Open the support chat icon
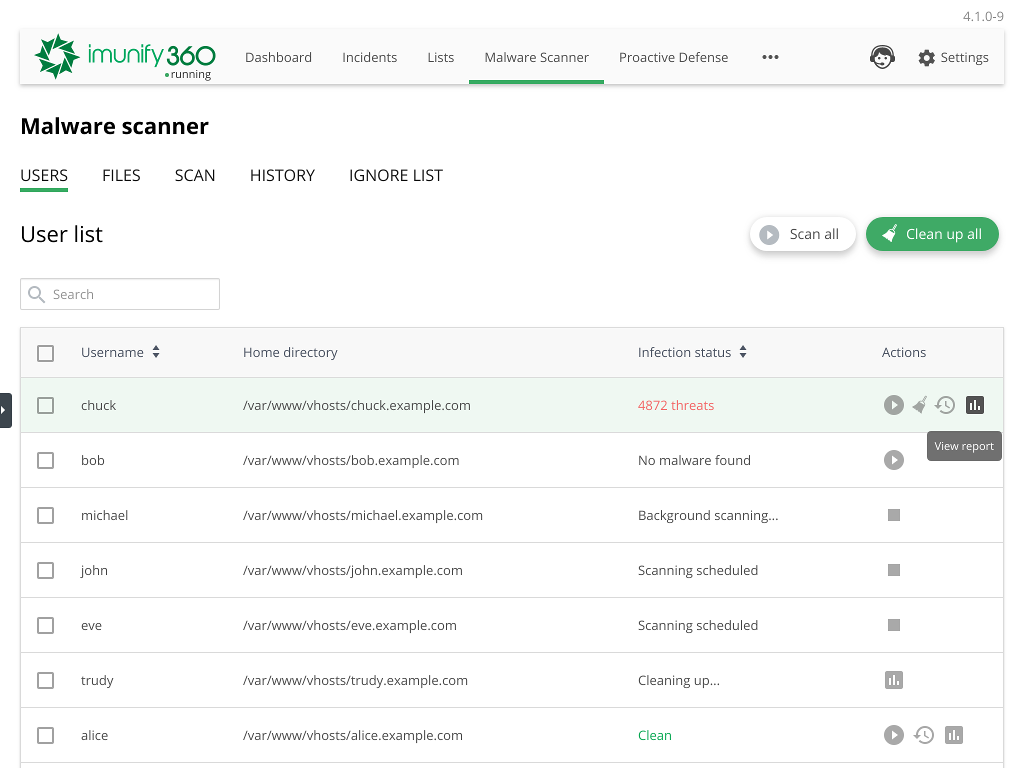 pyautogui.click(x=882, y=57)
